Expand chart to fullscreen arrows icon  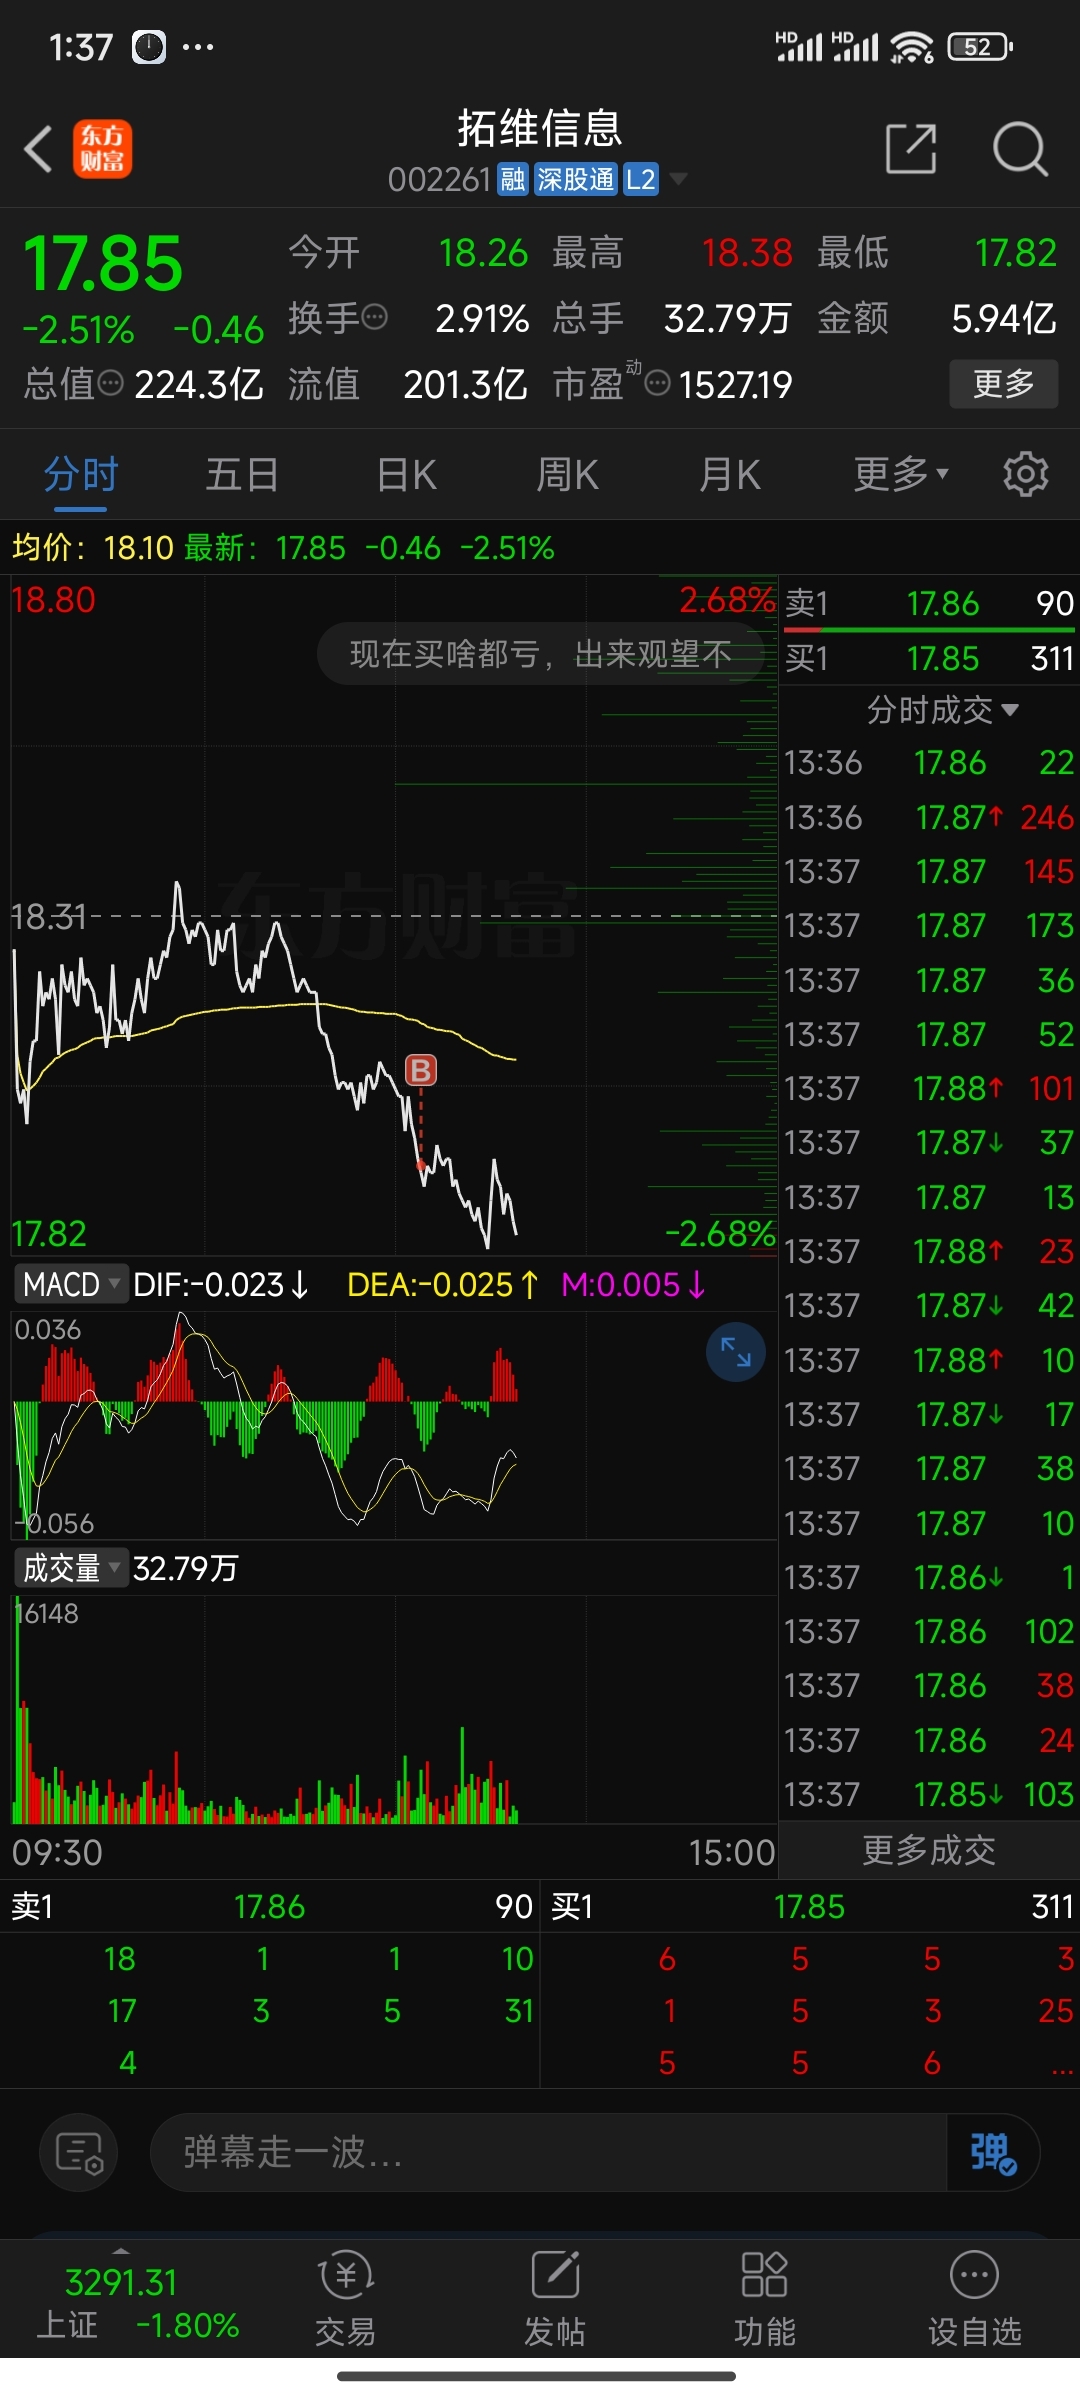pyautogui.click(x=736, y=1352)
